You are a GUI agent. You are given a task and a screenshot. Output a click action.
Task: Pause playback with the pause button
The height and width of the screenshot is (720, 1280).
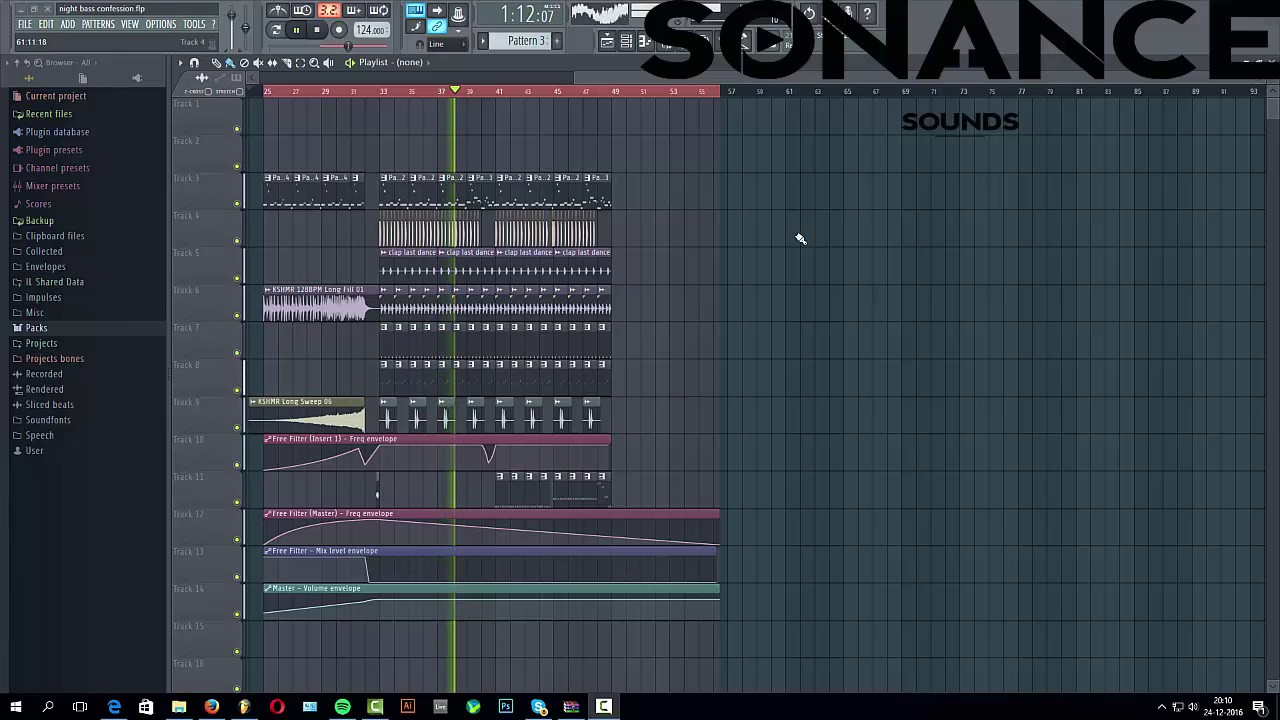pyautogui.click(x=296, y=30)
